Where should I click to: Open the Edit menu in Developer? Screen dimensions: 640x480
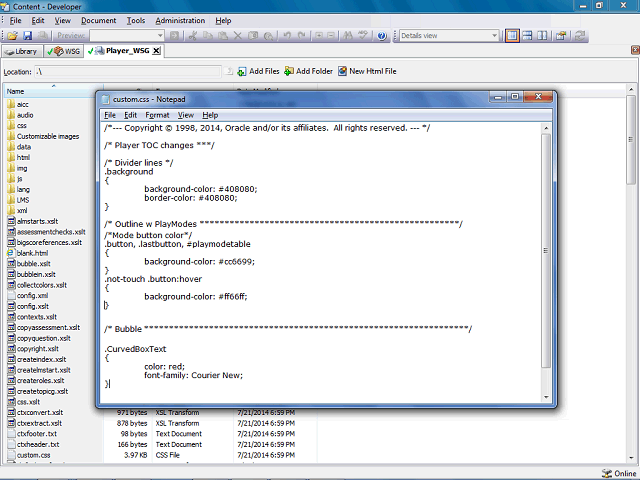point(38,20)
